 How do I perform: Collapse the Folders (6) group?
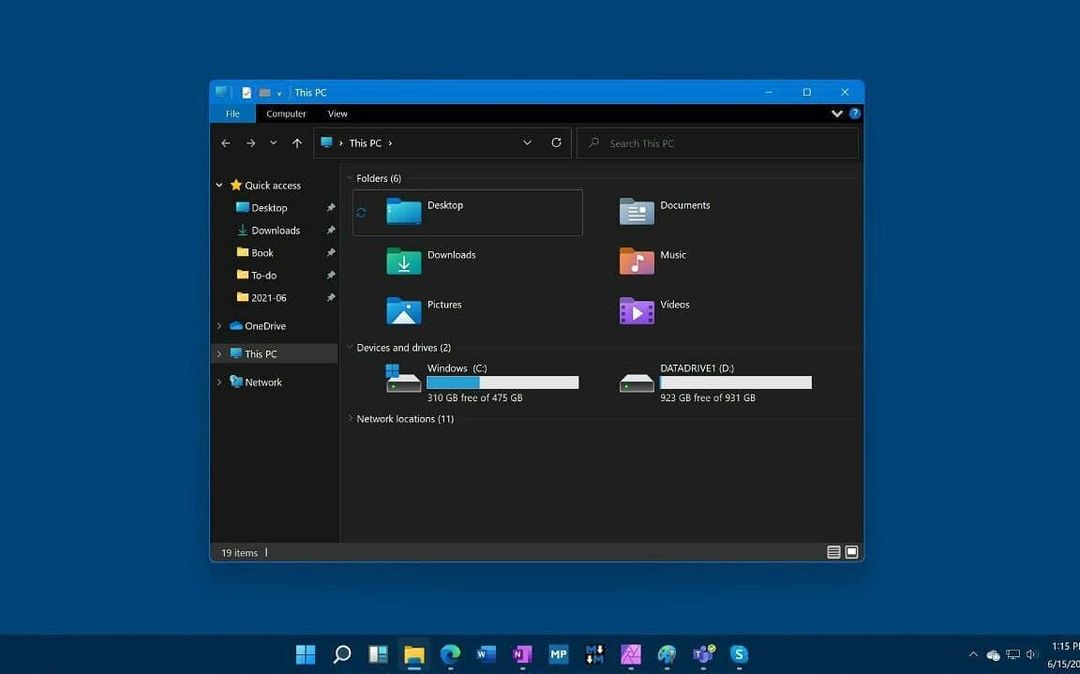coord(350,178)
